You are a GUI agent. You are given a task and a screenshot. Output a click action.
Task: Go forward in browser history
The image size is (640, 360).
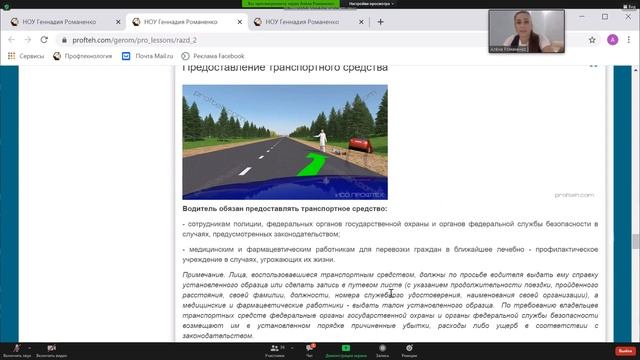(x=27, y=40)
